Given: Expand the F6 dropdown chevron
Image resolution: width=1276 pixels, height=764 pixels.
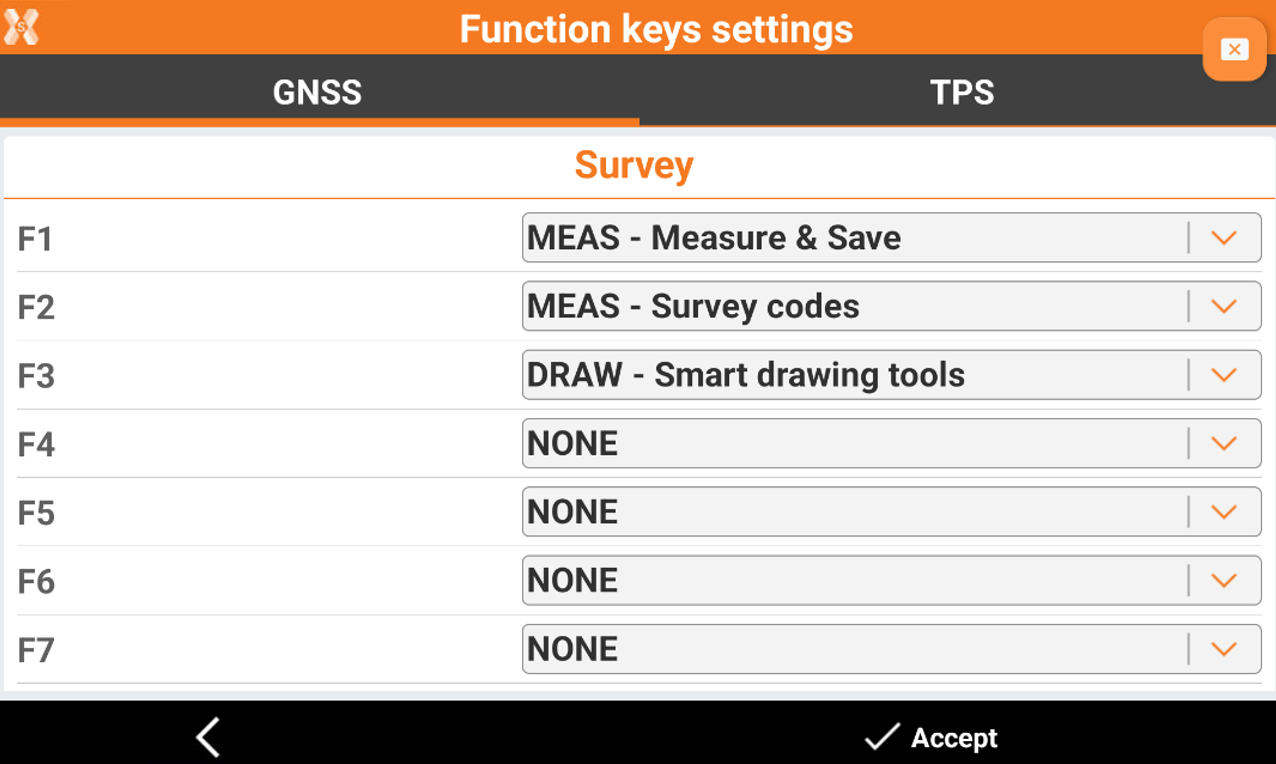Looking at the screenshot, I should 1223,580.
